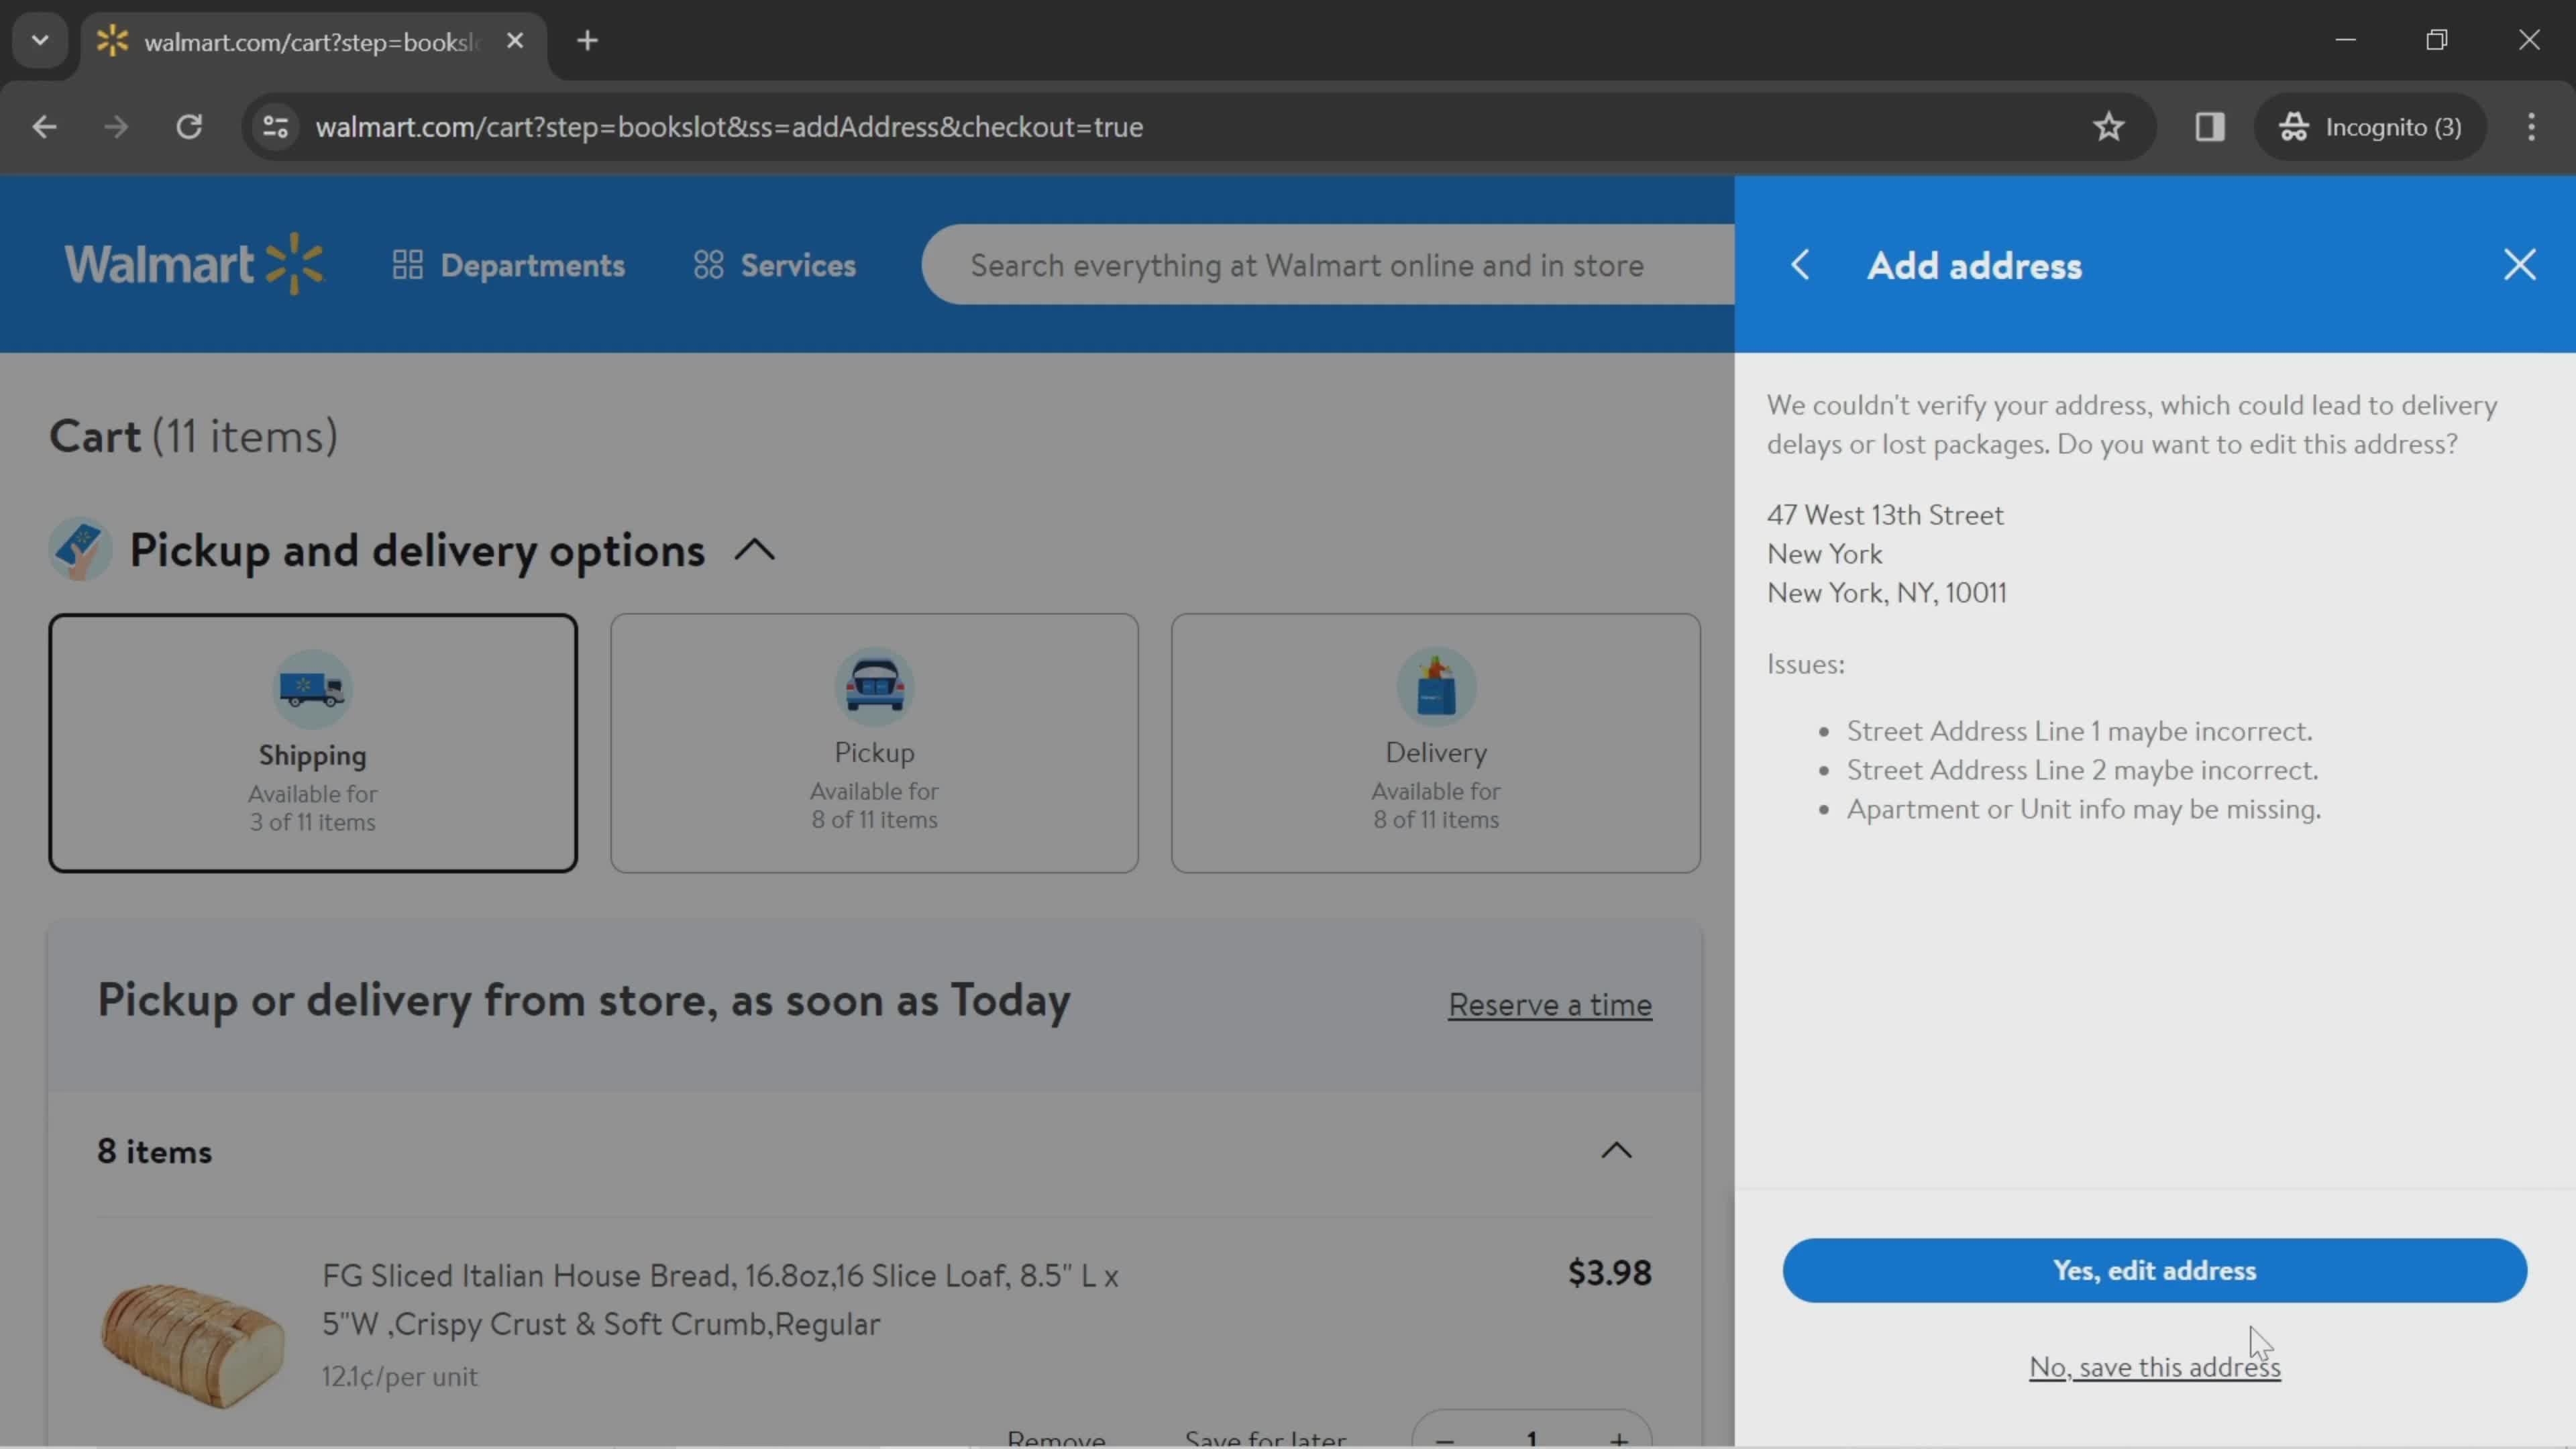Click the Cart (11 items) heading

pos(193,436)
